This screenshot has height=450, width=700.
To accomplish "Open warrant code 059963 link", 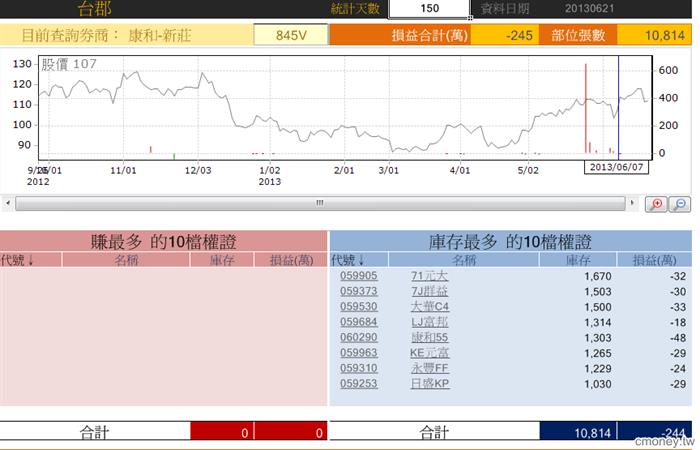I will (x=358, y=353).
